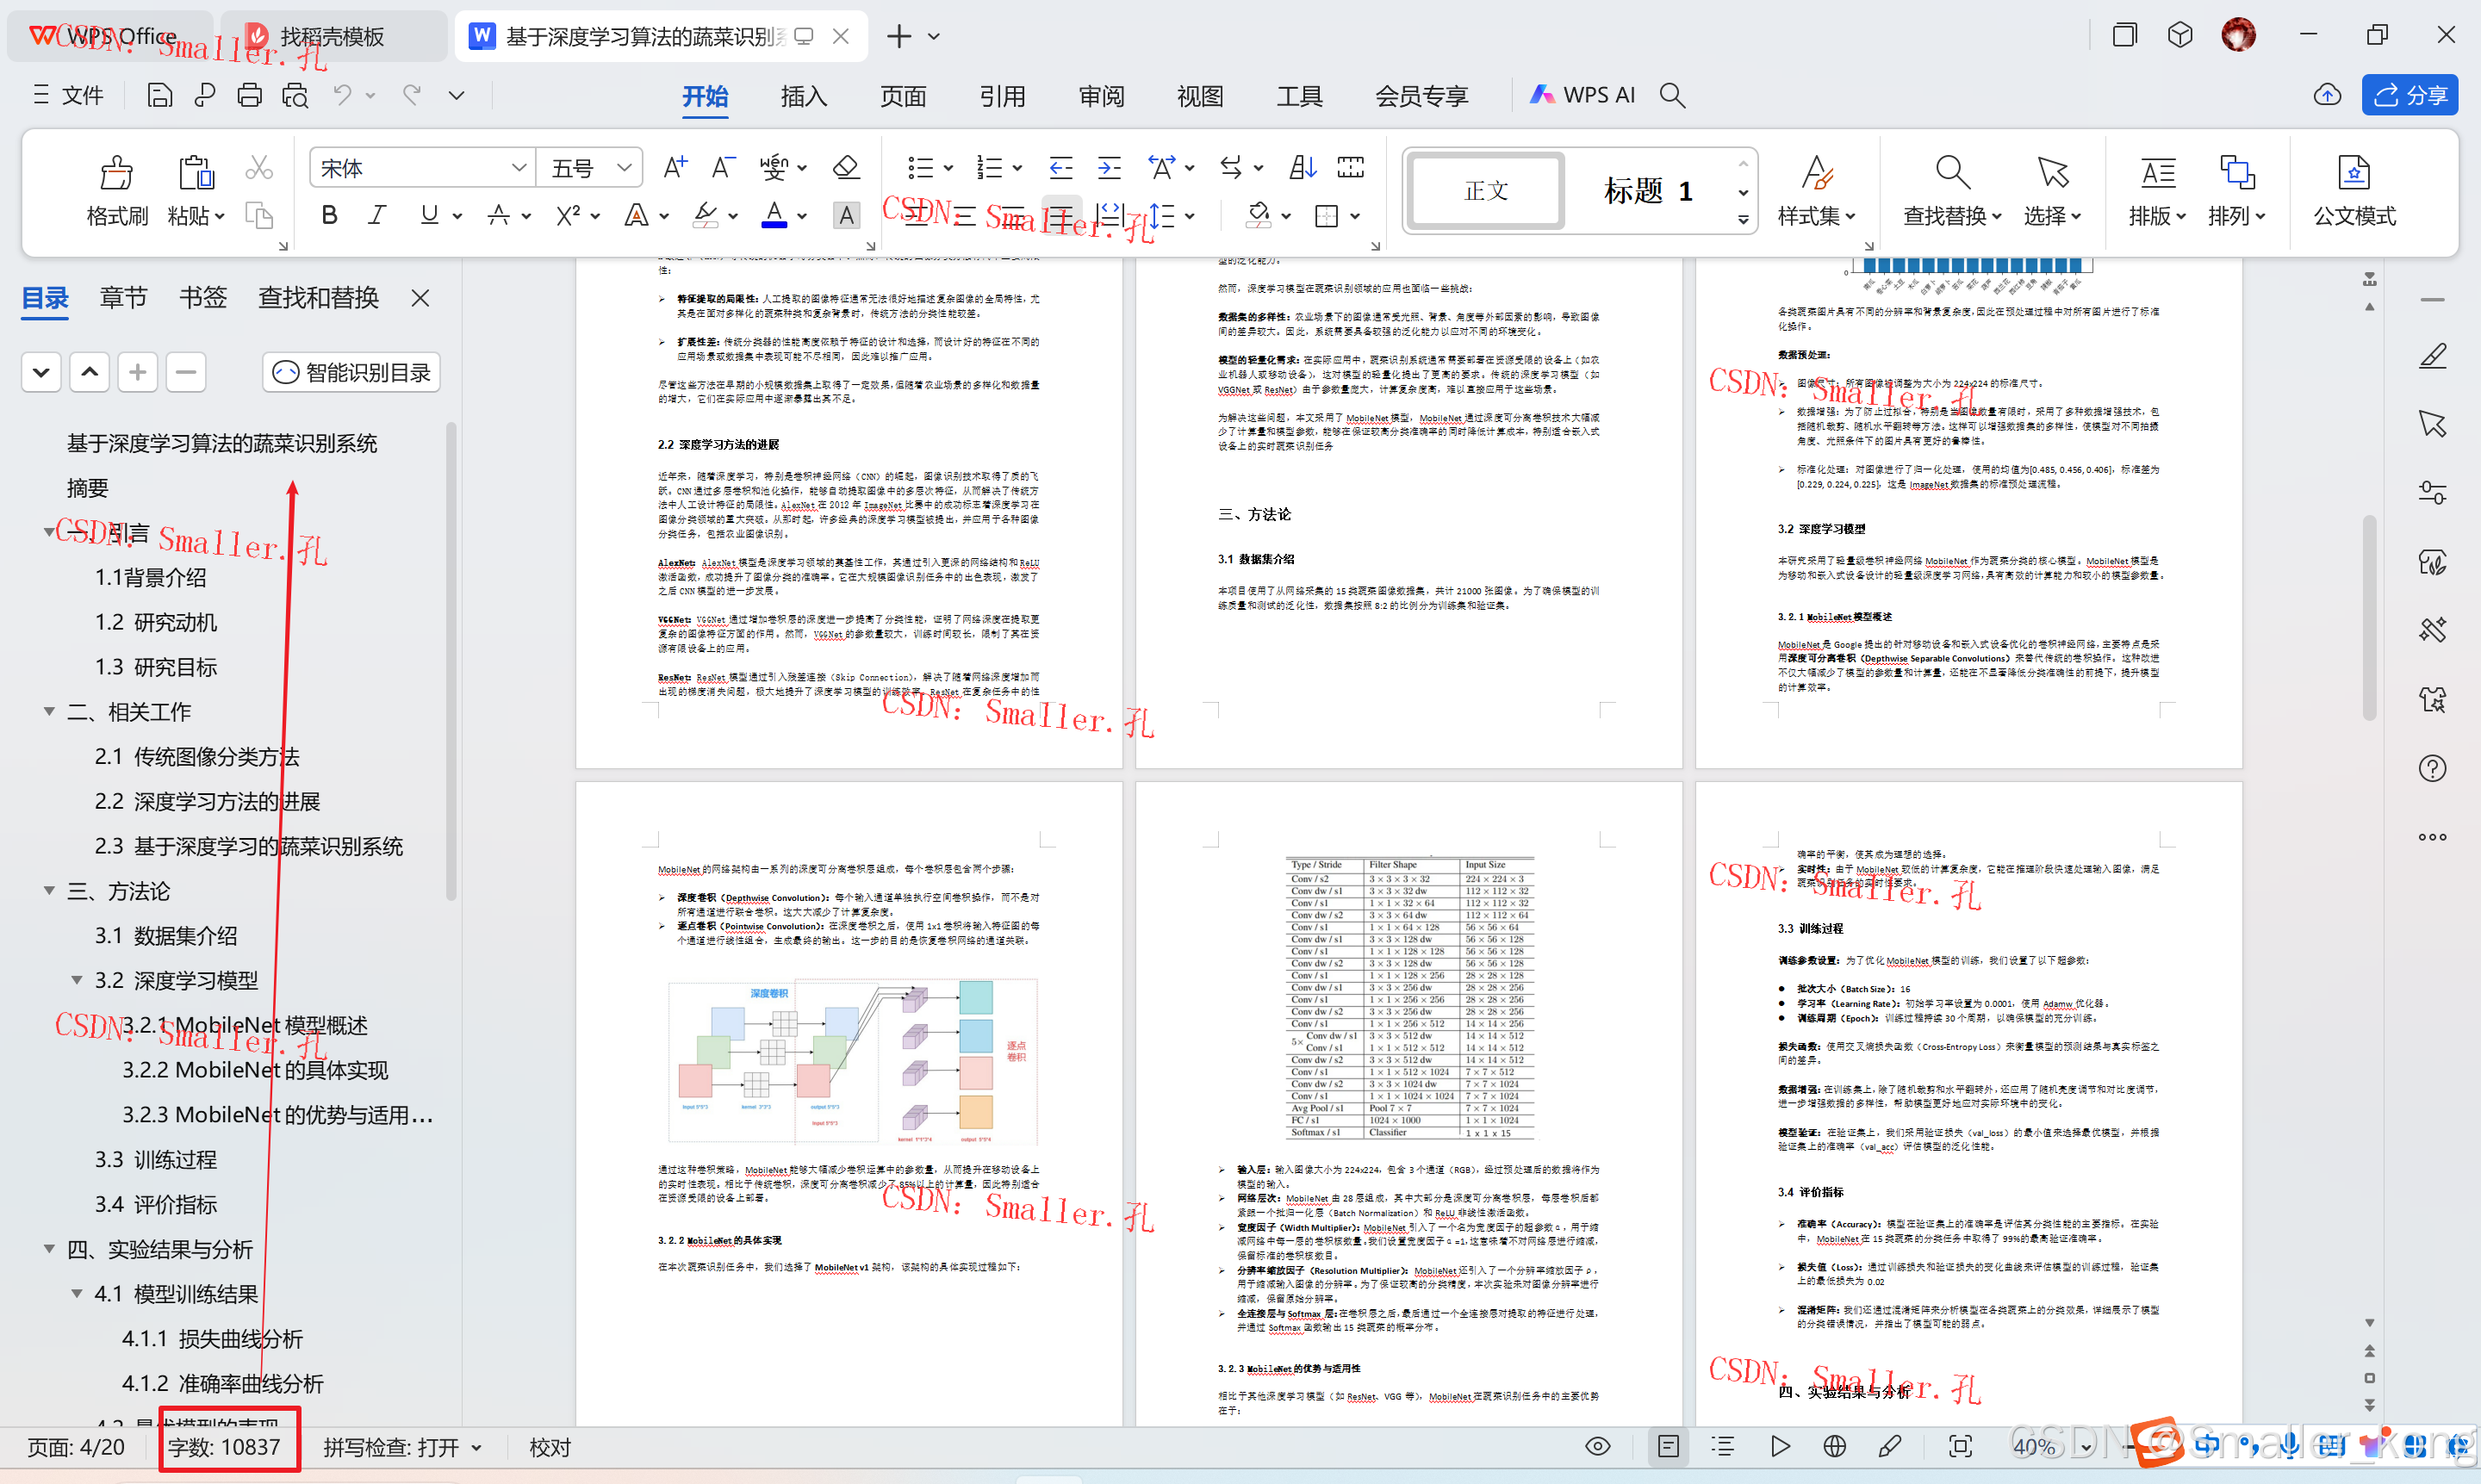Toggle eye protection mode in status bar
Image resolution: width=2481 pixels, height=1484 pixels.
[x=1597, y=1446]
